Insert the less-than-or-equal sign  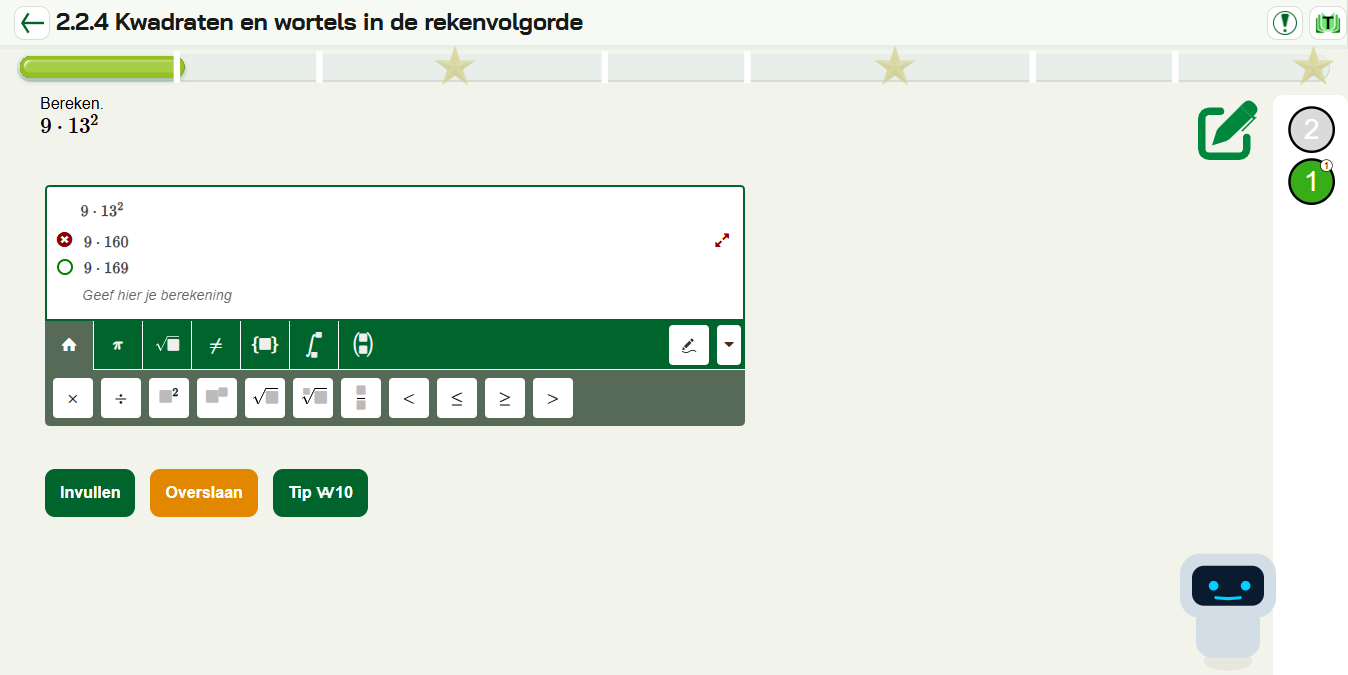point(457,398)
